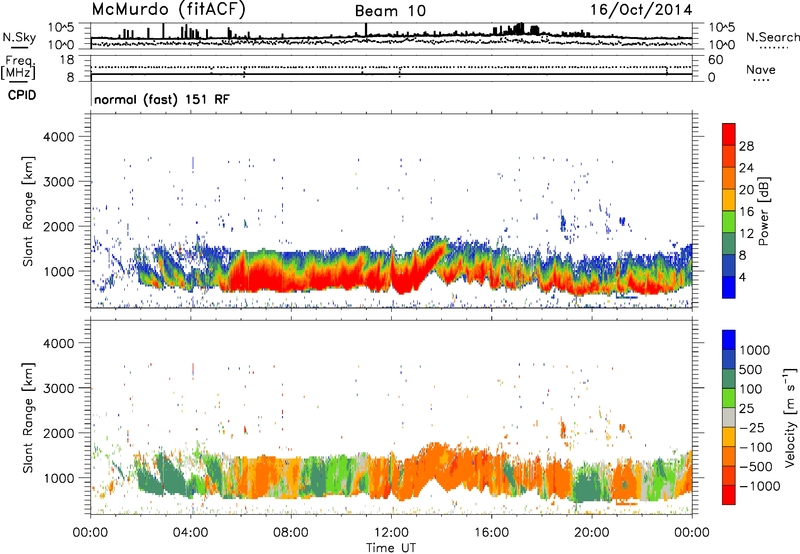
Task: Click the 16:00 time tick label
Action: [491, 533]
